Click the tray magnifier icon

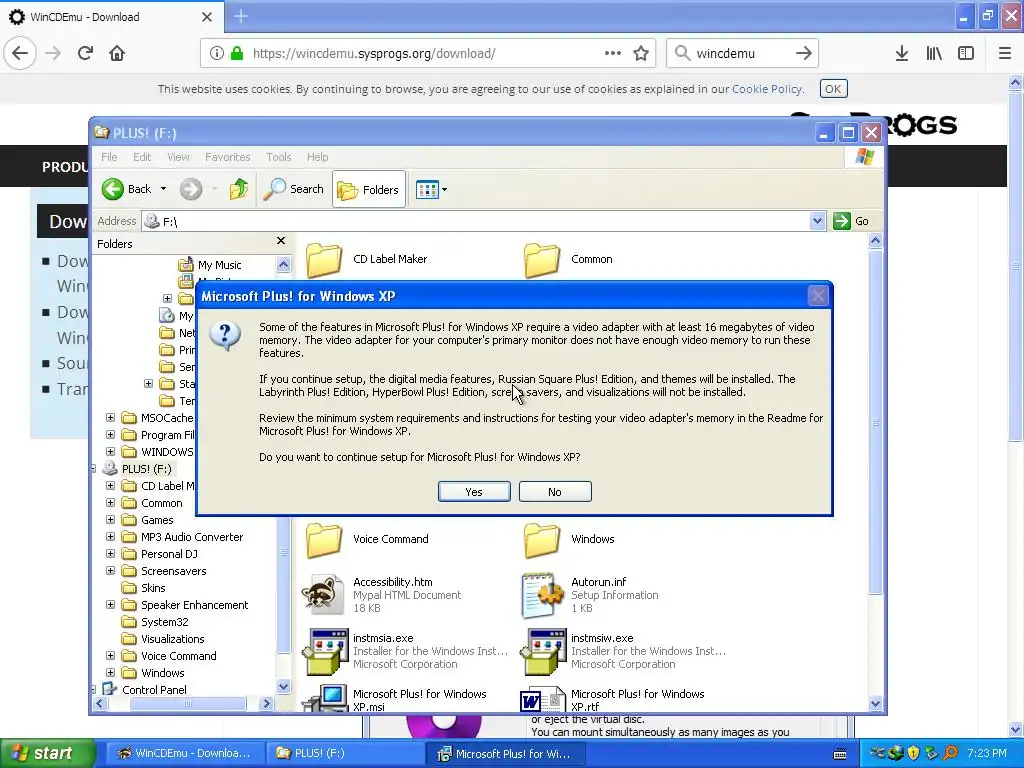click(950, 753)
